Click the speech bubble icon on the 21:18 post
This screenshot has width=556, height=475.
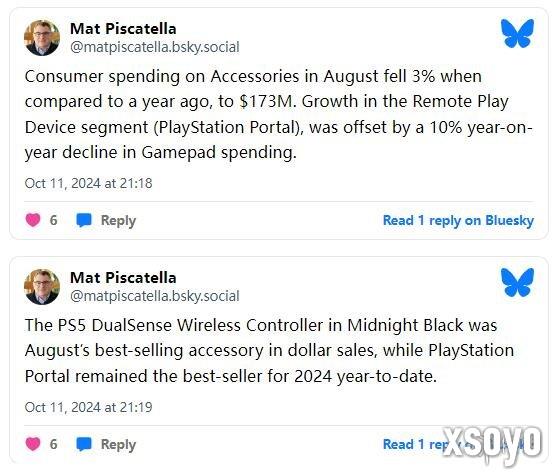pos(84,220)
